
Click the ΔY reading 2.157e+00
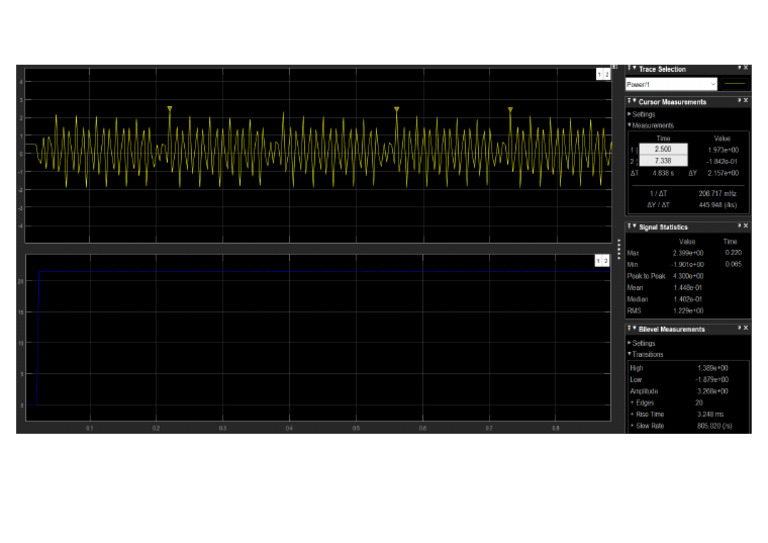click(723, 173)
